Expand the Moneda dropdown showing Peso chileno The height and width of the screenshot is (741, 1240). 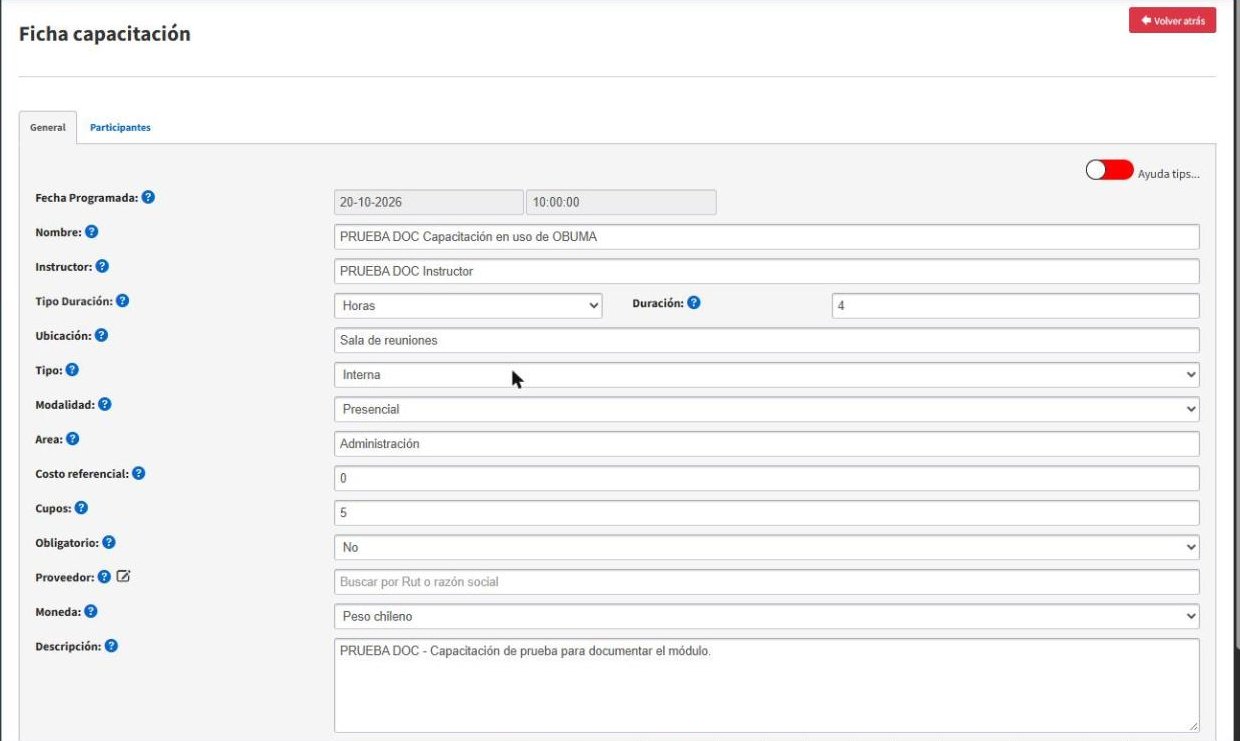766,616
